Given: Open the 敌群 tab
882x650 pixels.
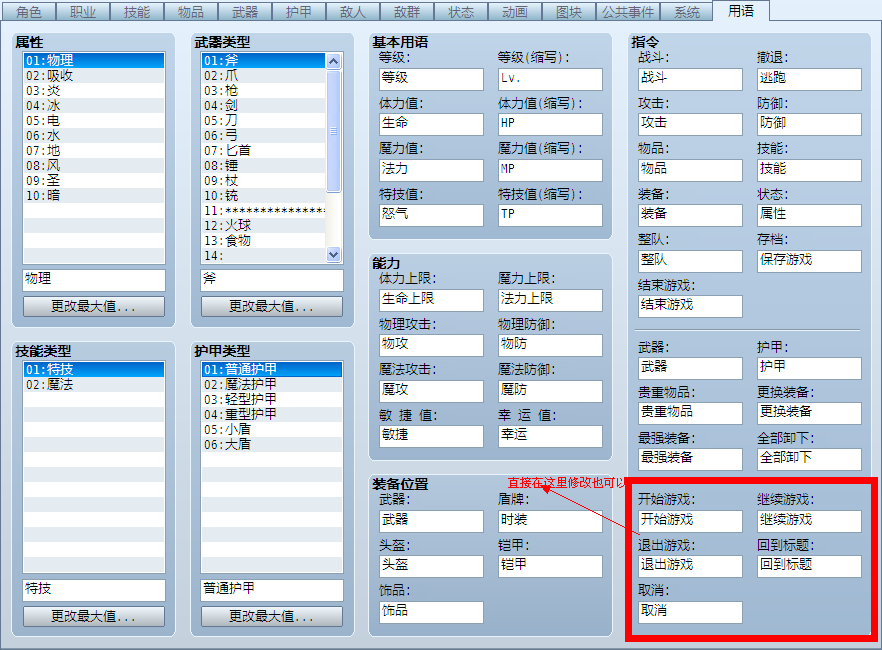Looking at the screenshot, I should click(x=407, y=12).
